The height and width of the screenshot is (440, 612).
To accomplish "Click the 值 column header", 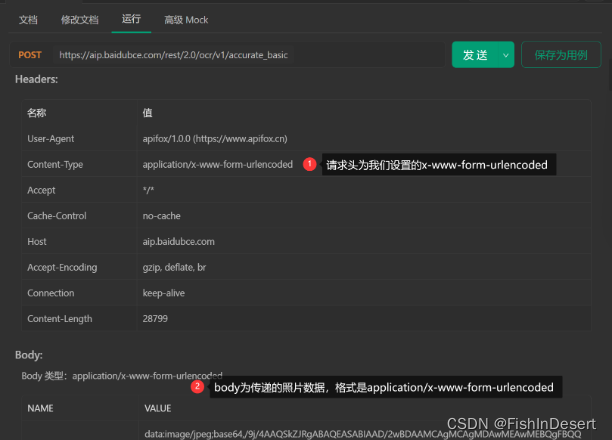I will pos(147,113).
